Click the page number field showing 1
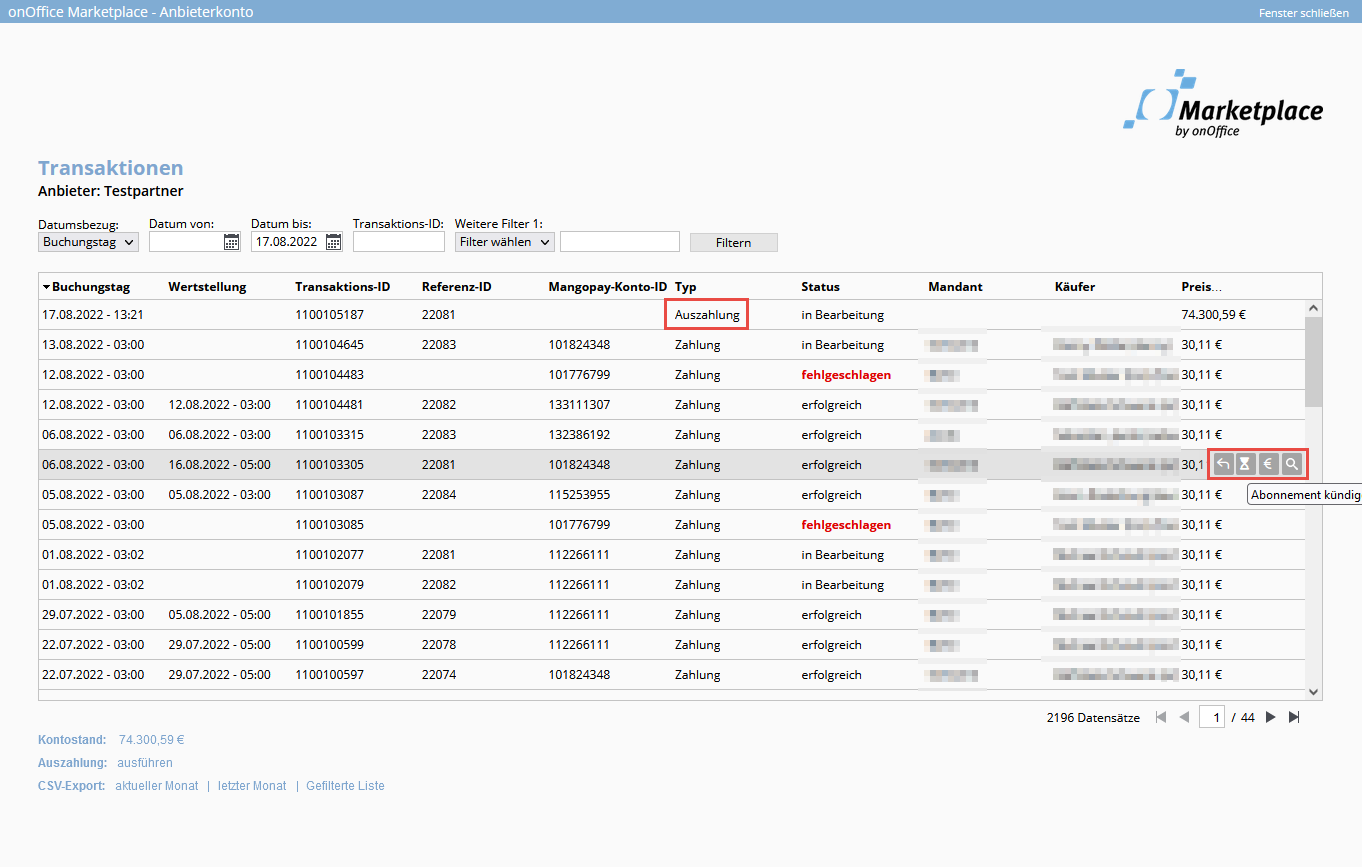Viewport: 1362px width, 867px height. pos(1212,717)
